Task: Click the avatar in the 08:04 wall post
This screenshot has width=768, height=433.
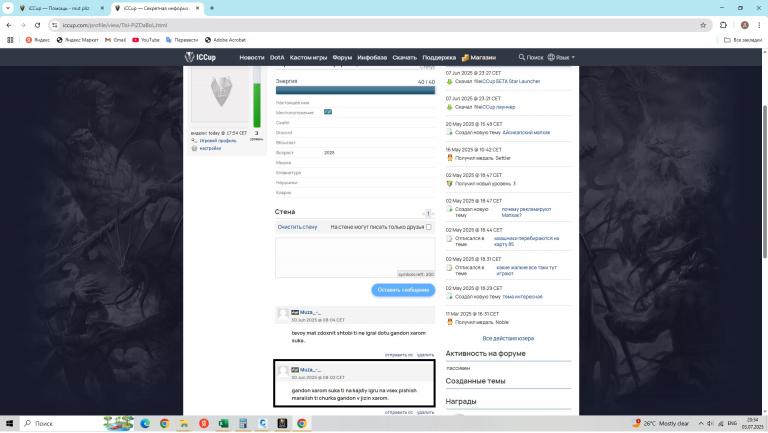Action: click(x=283, y=314)
